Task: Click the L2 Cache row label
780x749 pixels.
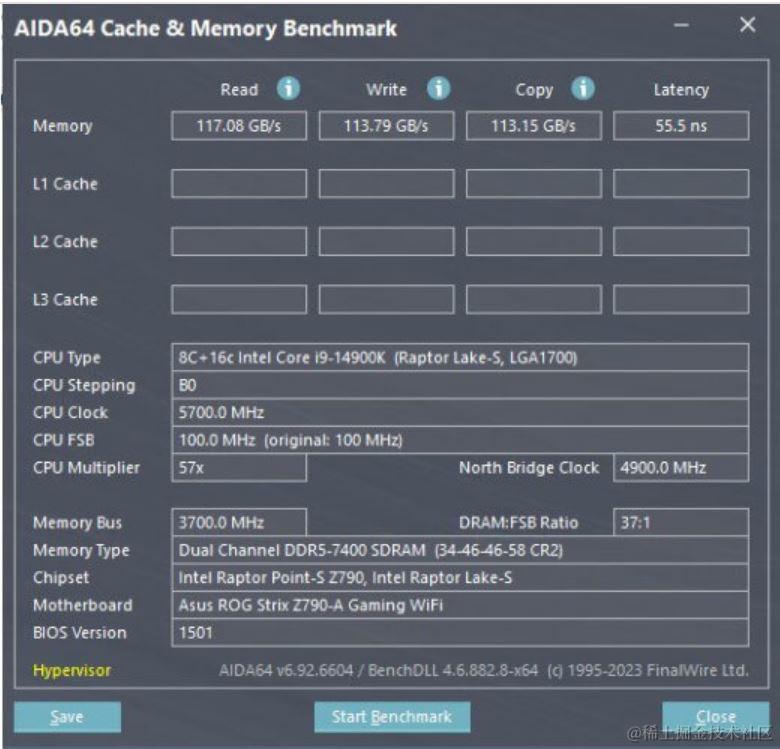Action: point(65,242)
